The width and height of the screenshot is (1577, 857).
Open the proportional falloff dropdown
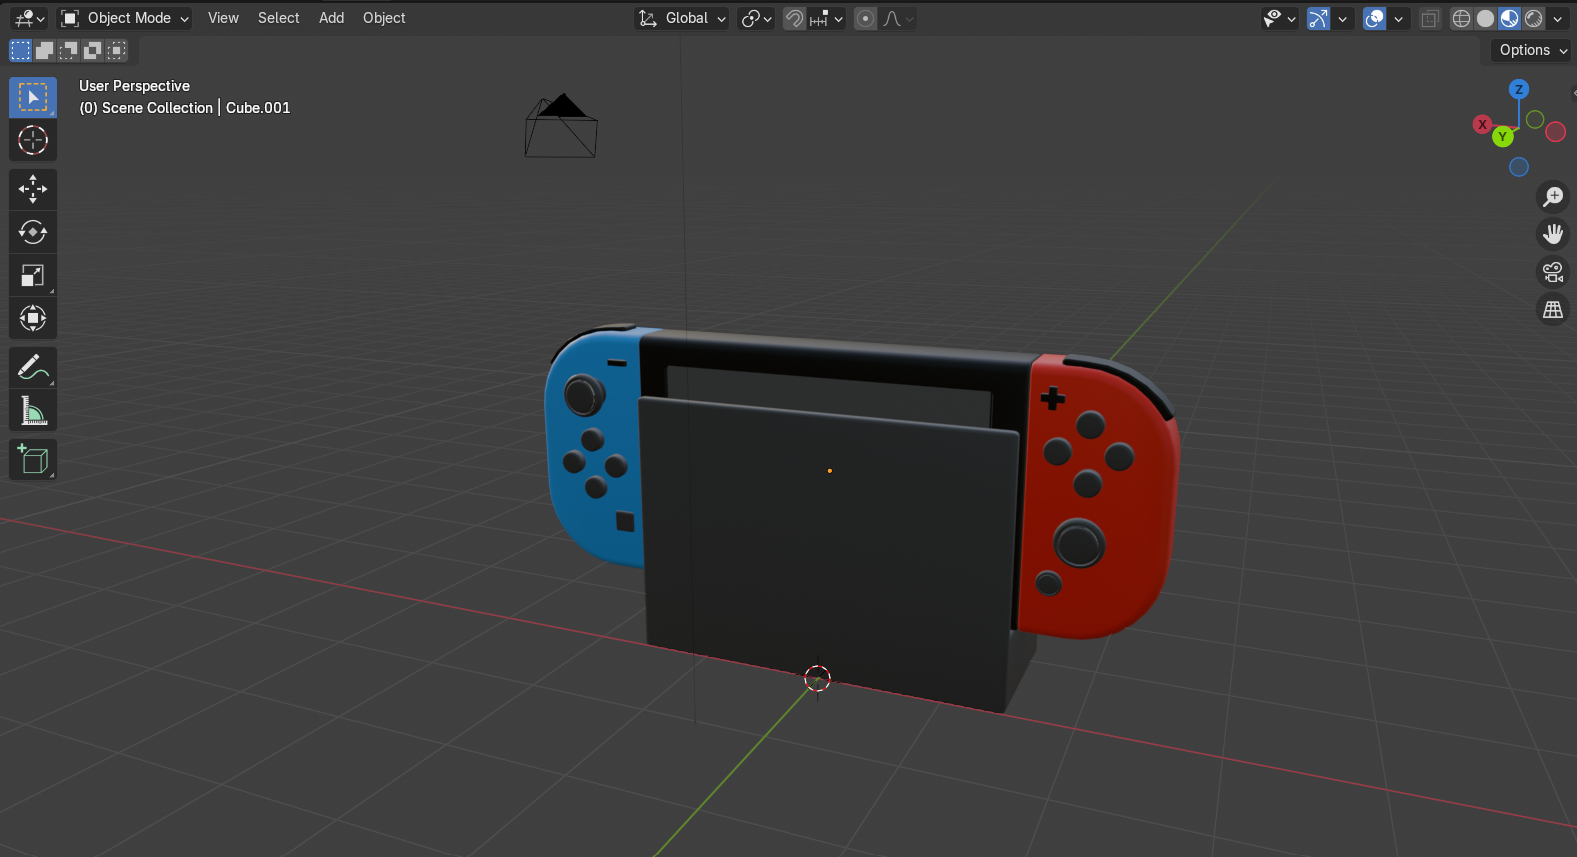[898, 18]
